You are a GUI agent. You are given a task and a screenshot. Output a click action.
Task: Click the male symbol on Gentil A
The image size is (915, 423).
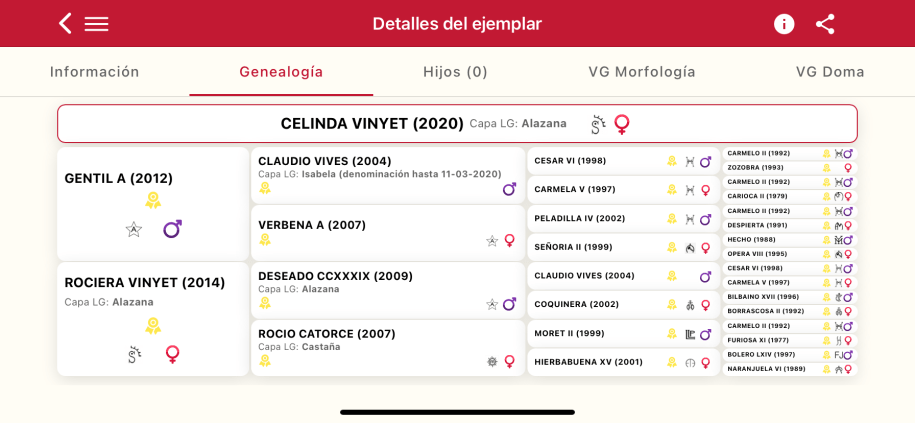click(x=172, y=229)
